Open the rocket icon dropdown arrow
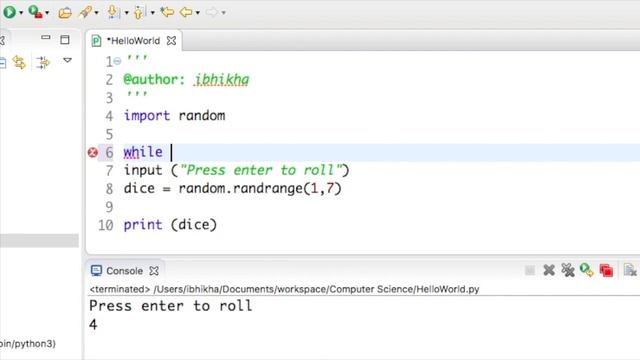640x360 pixels. [96, 13]
